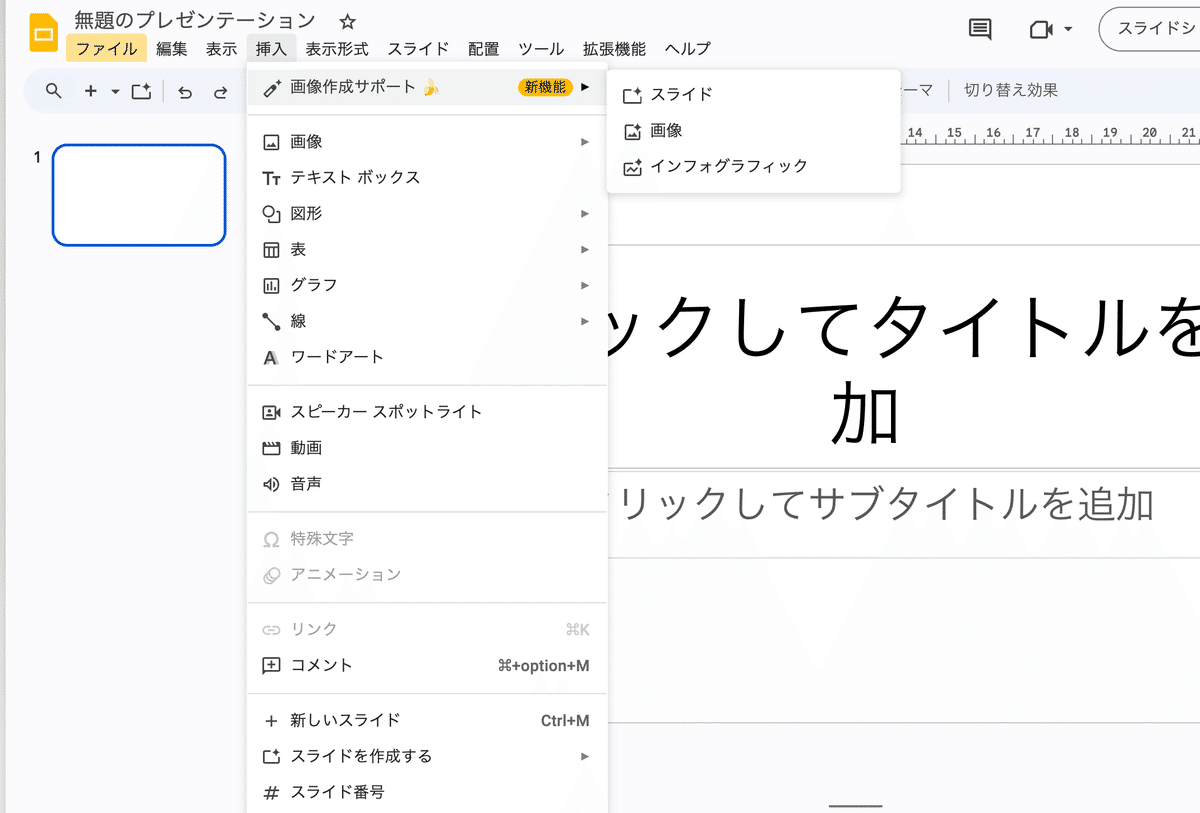Screen dimensions: 1200x813
Task: Click the star icon to favorite presentation
Action: 347,21
